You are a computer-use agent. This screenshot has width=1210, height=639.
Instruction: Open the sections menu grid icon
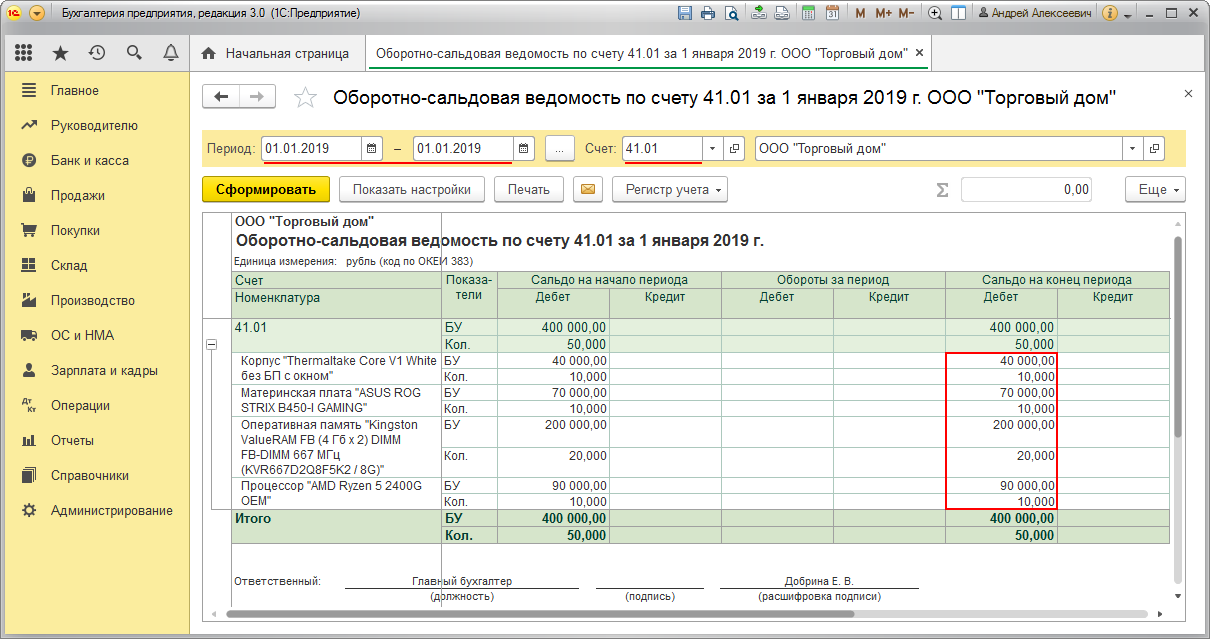tap(23, 53)
